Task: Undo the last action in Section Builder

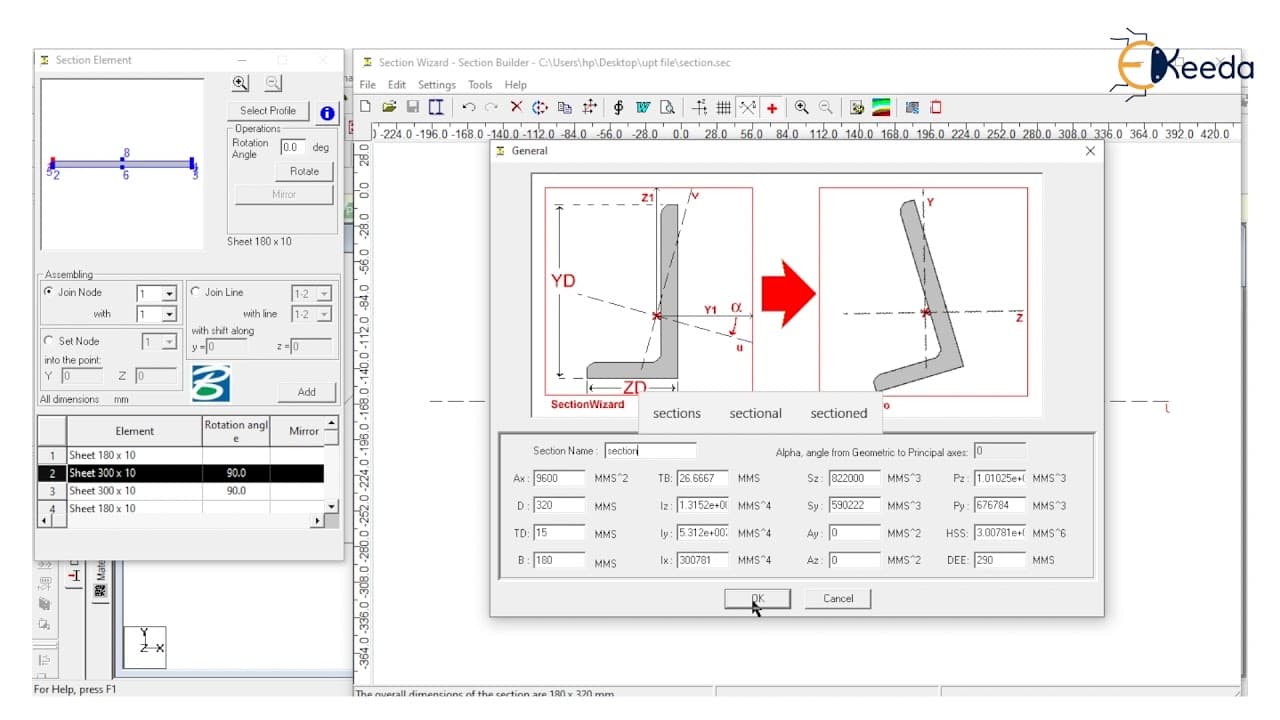Action: point(468,107)
